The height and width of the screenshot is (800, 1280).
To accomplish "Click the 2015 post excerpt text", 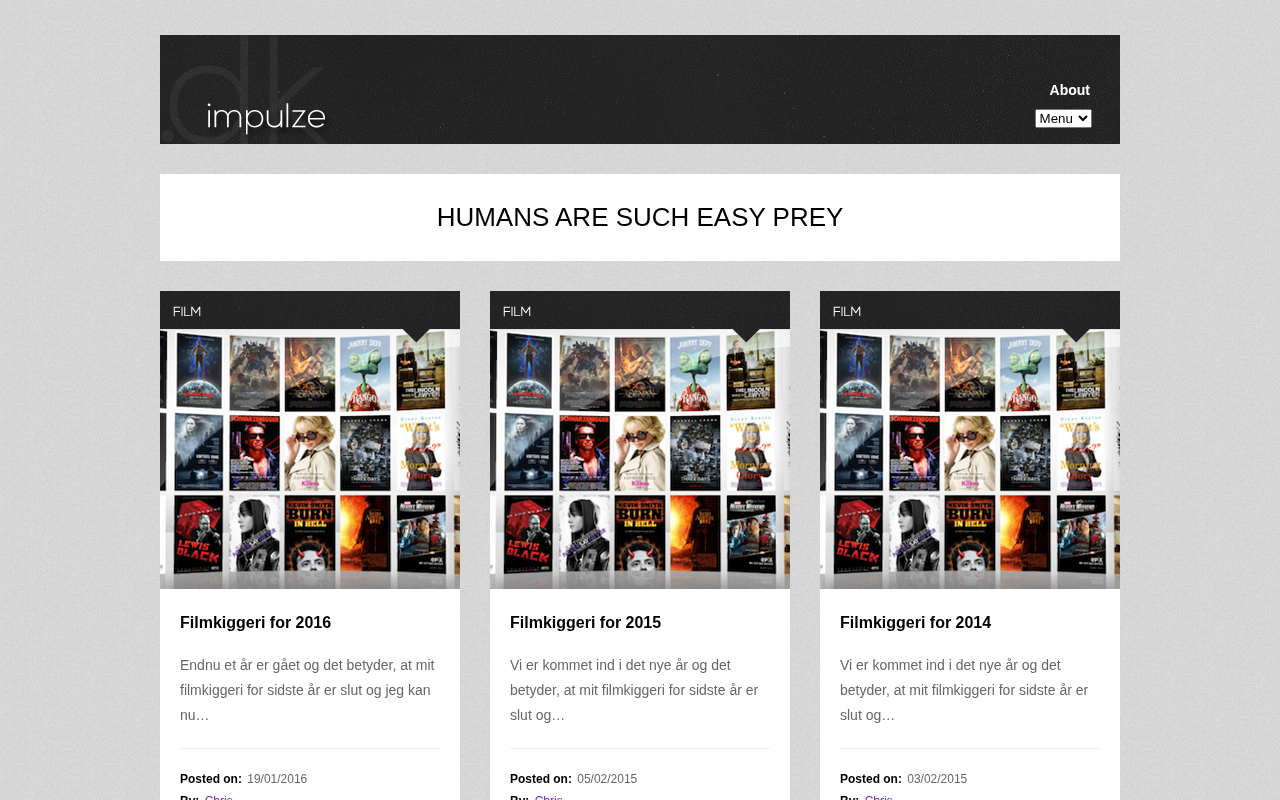I will (x=634, y=690).
